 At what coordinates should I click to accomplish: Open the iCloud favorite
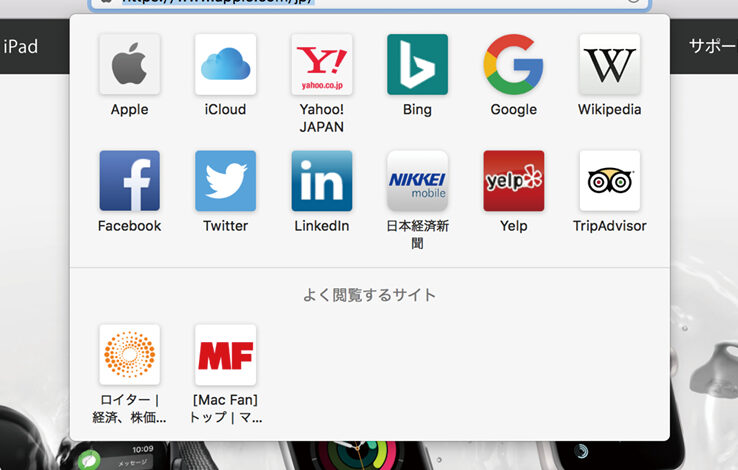click(x=225, y=64)
